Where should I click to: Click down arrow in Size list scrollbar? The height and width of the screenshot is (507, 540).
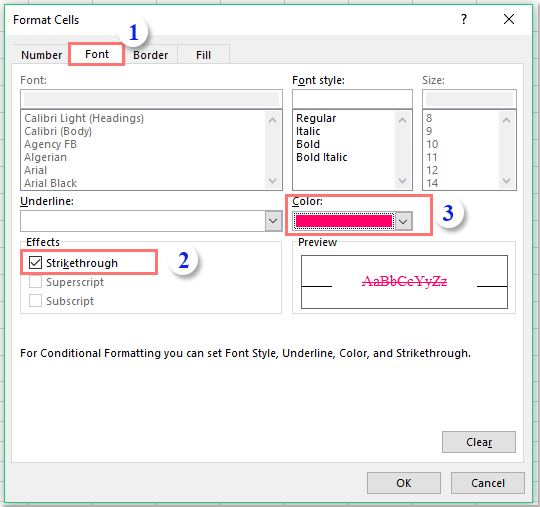506,180
